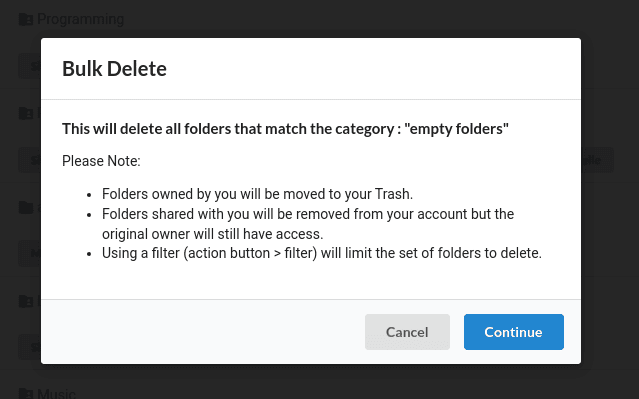Select the shared folder icon below Programming
Viewport: 639px width, 399px height.
[x=26, y=113]
